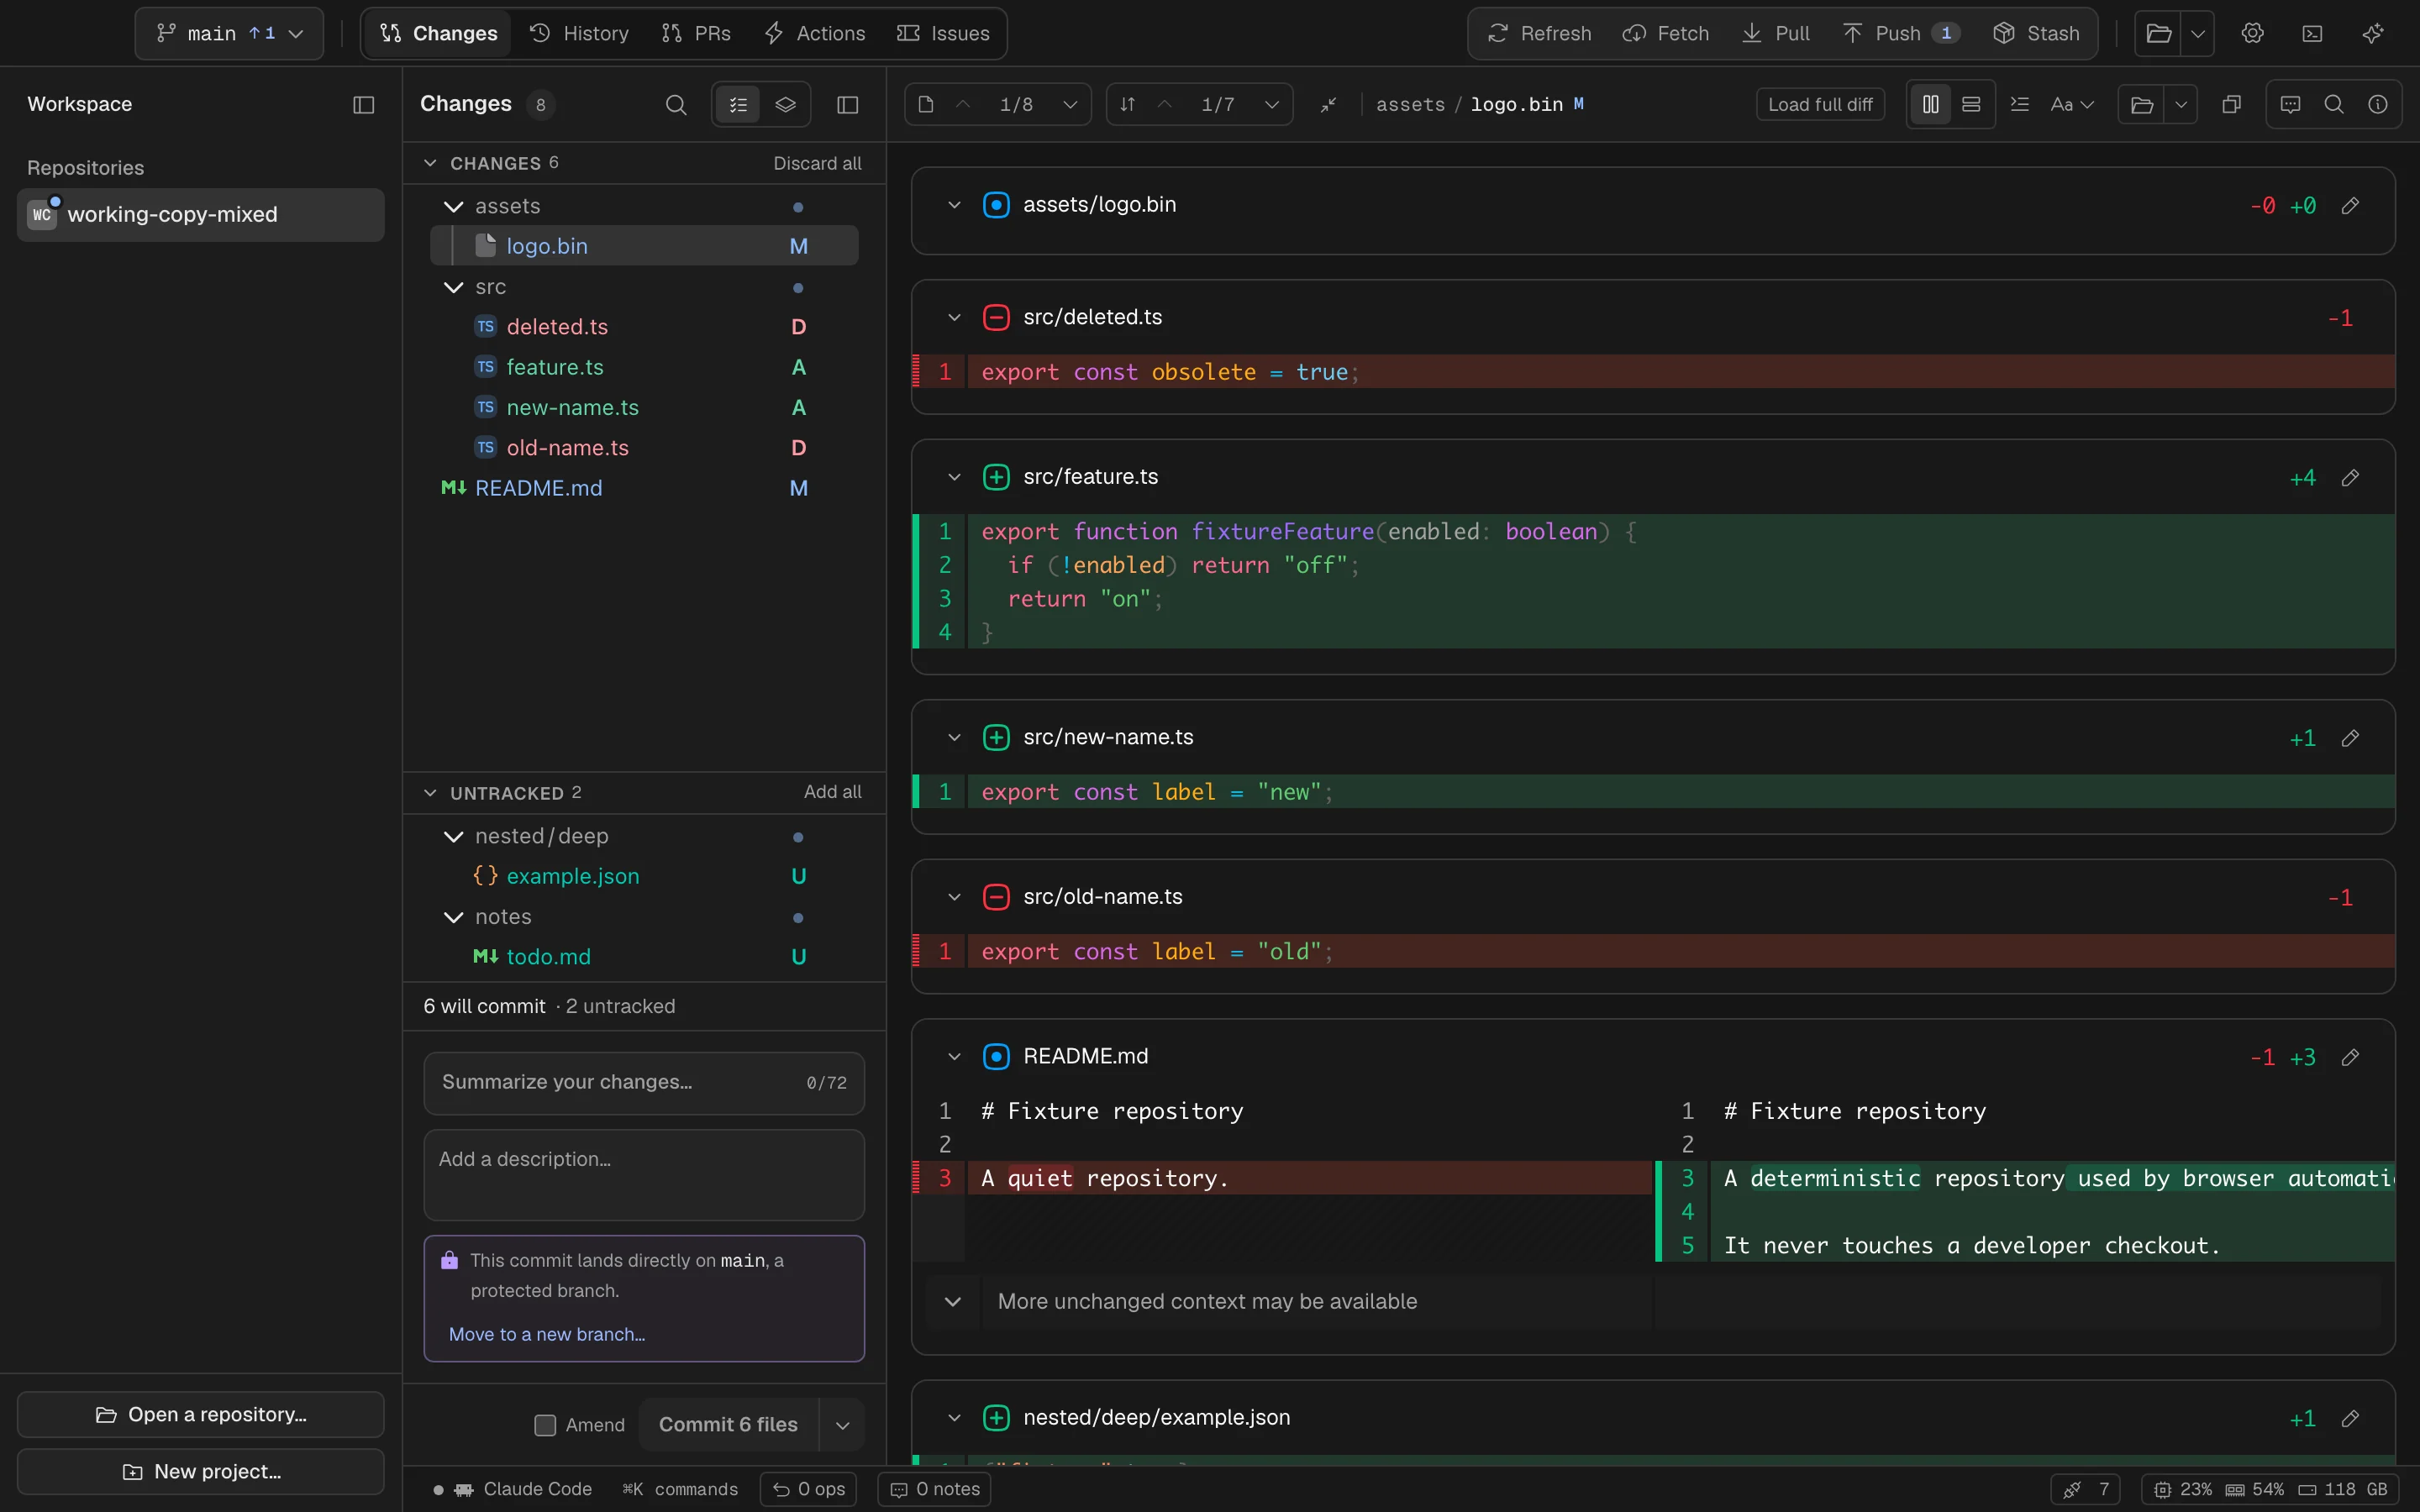The height and width of the screenshot is (1512, 2420).
Task: Push the 1 pending commit
Action: (1901, 33)
